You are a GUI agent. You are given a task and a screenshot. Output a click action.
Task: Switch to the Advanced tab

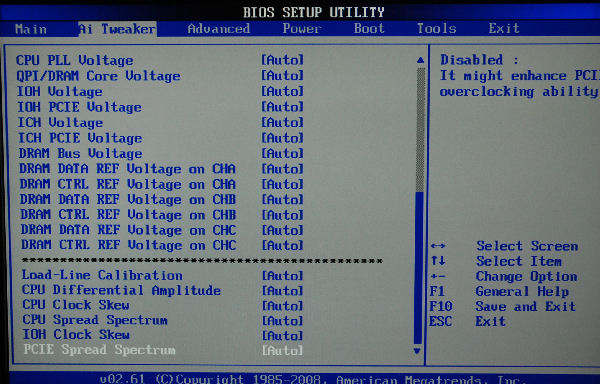pyautogui.click(x=218, y=29)
